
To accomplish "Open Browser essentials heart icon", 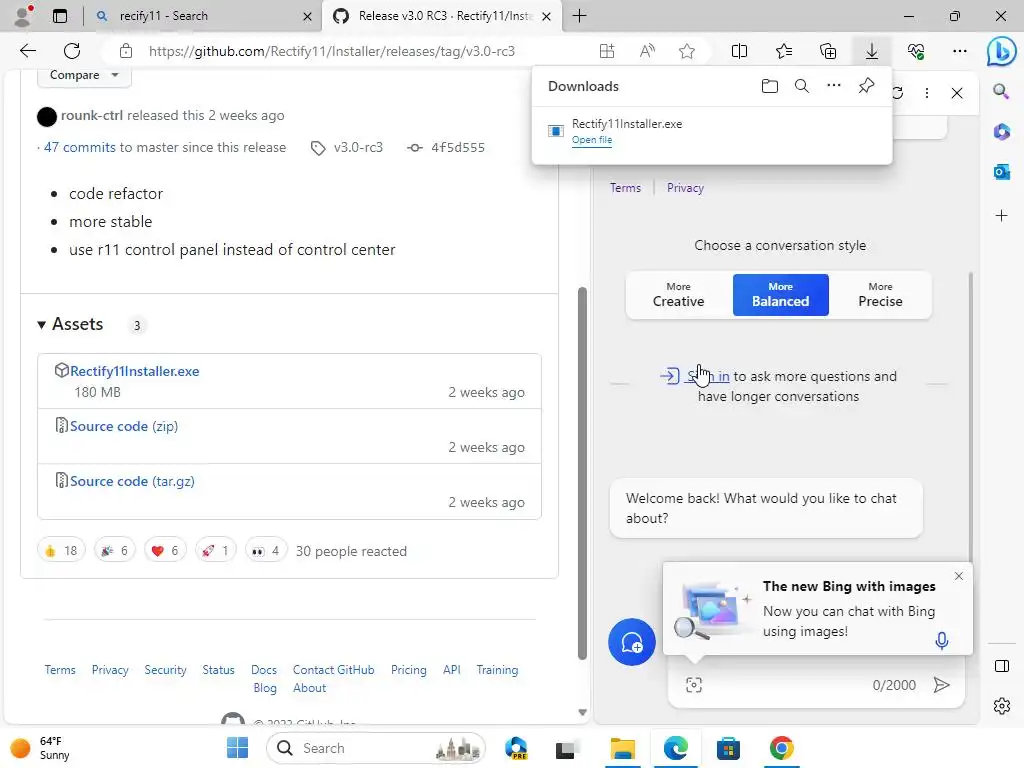I will 916,51.
